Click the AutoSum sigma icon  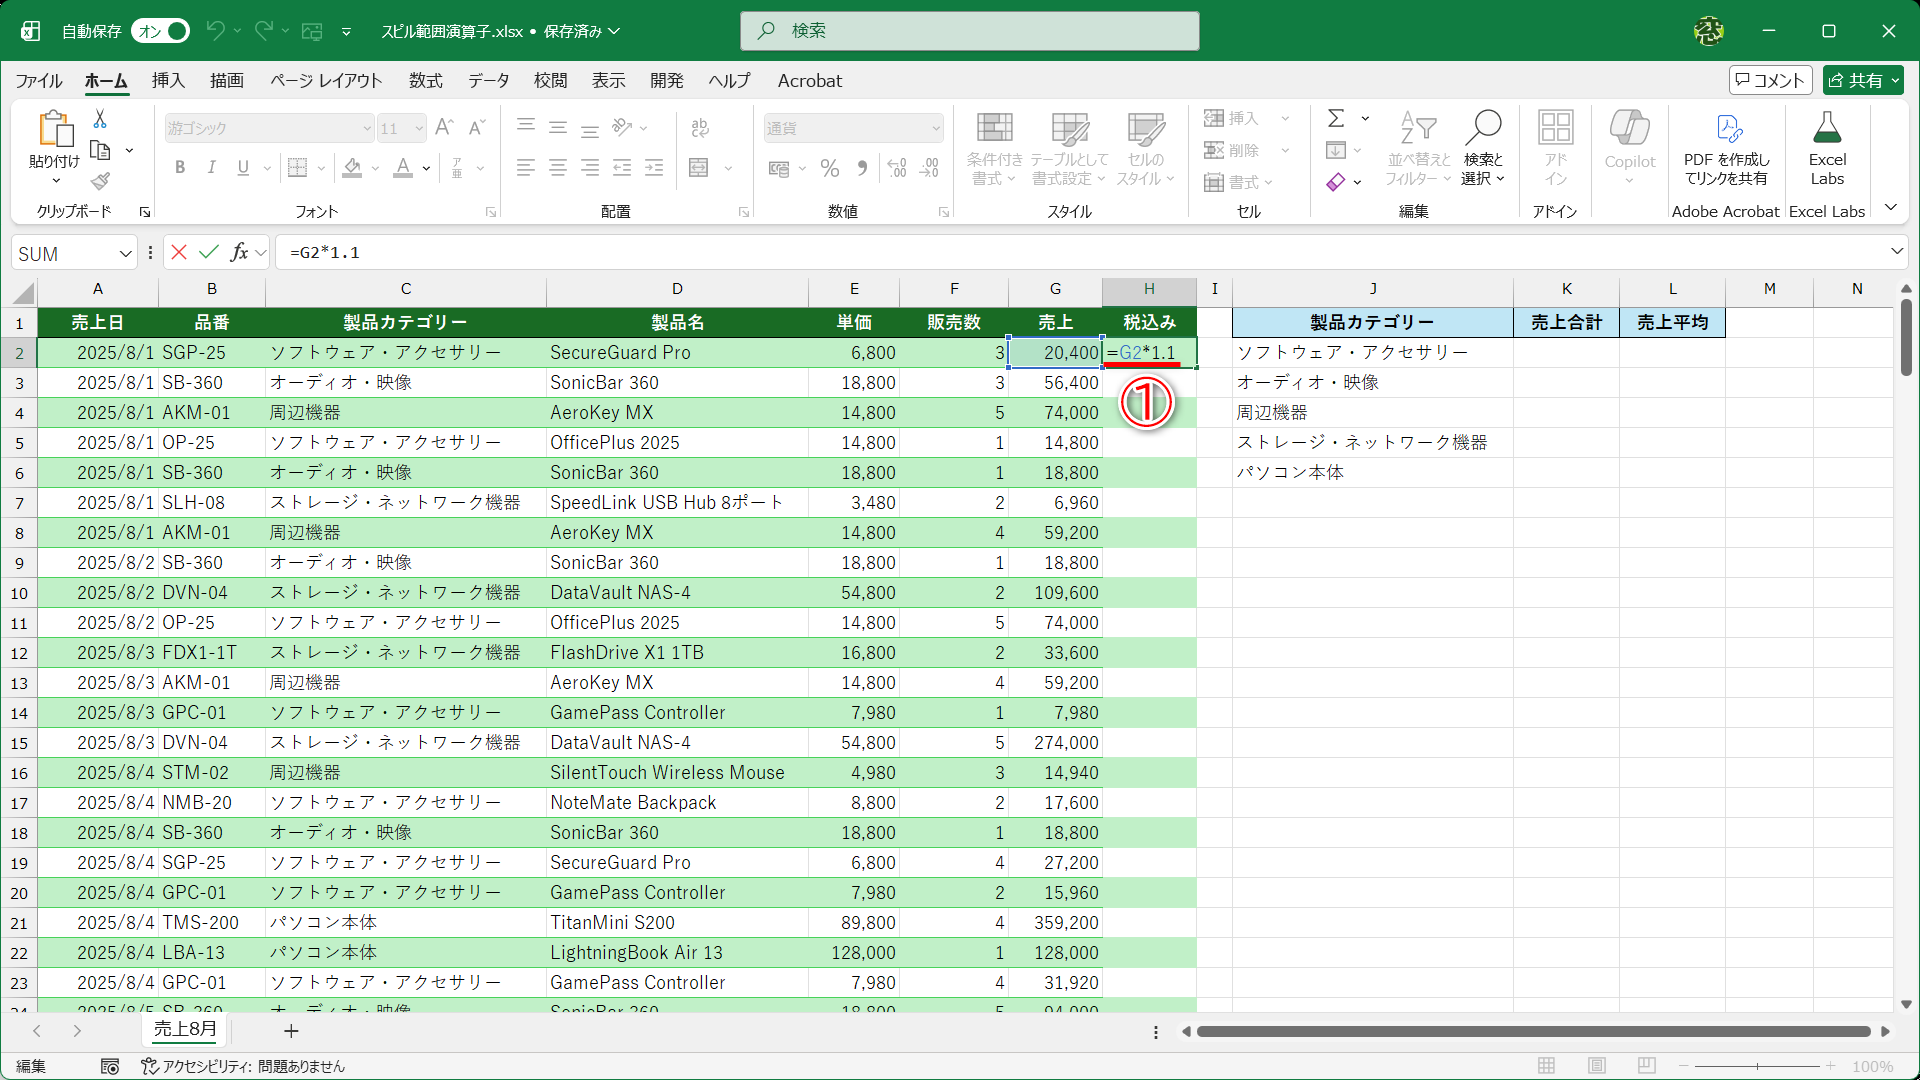click(x=1336, y=118)
